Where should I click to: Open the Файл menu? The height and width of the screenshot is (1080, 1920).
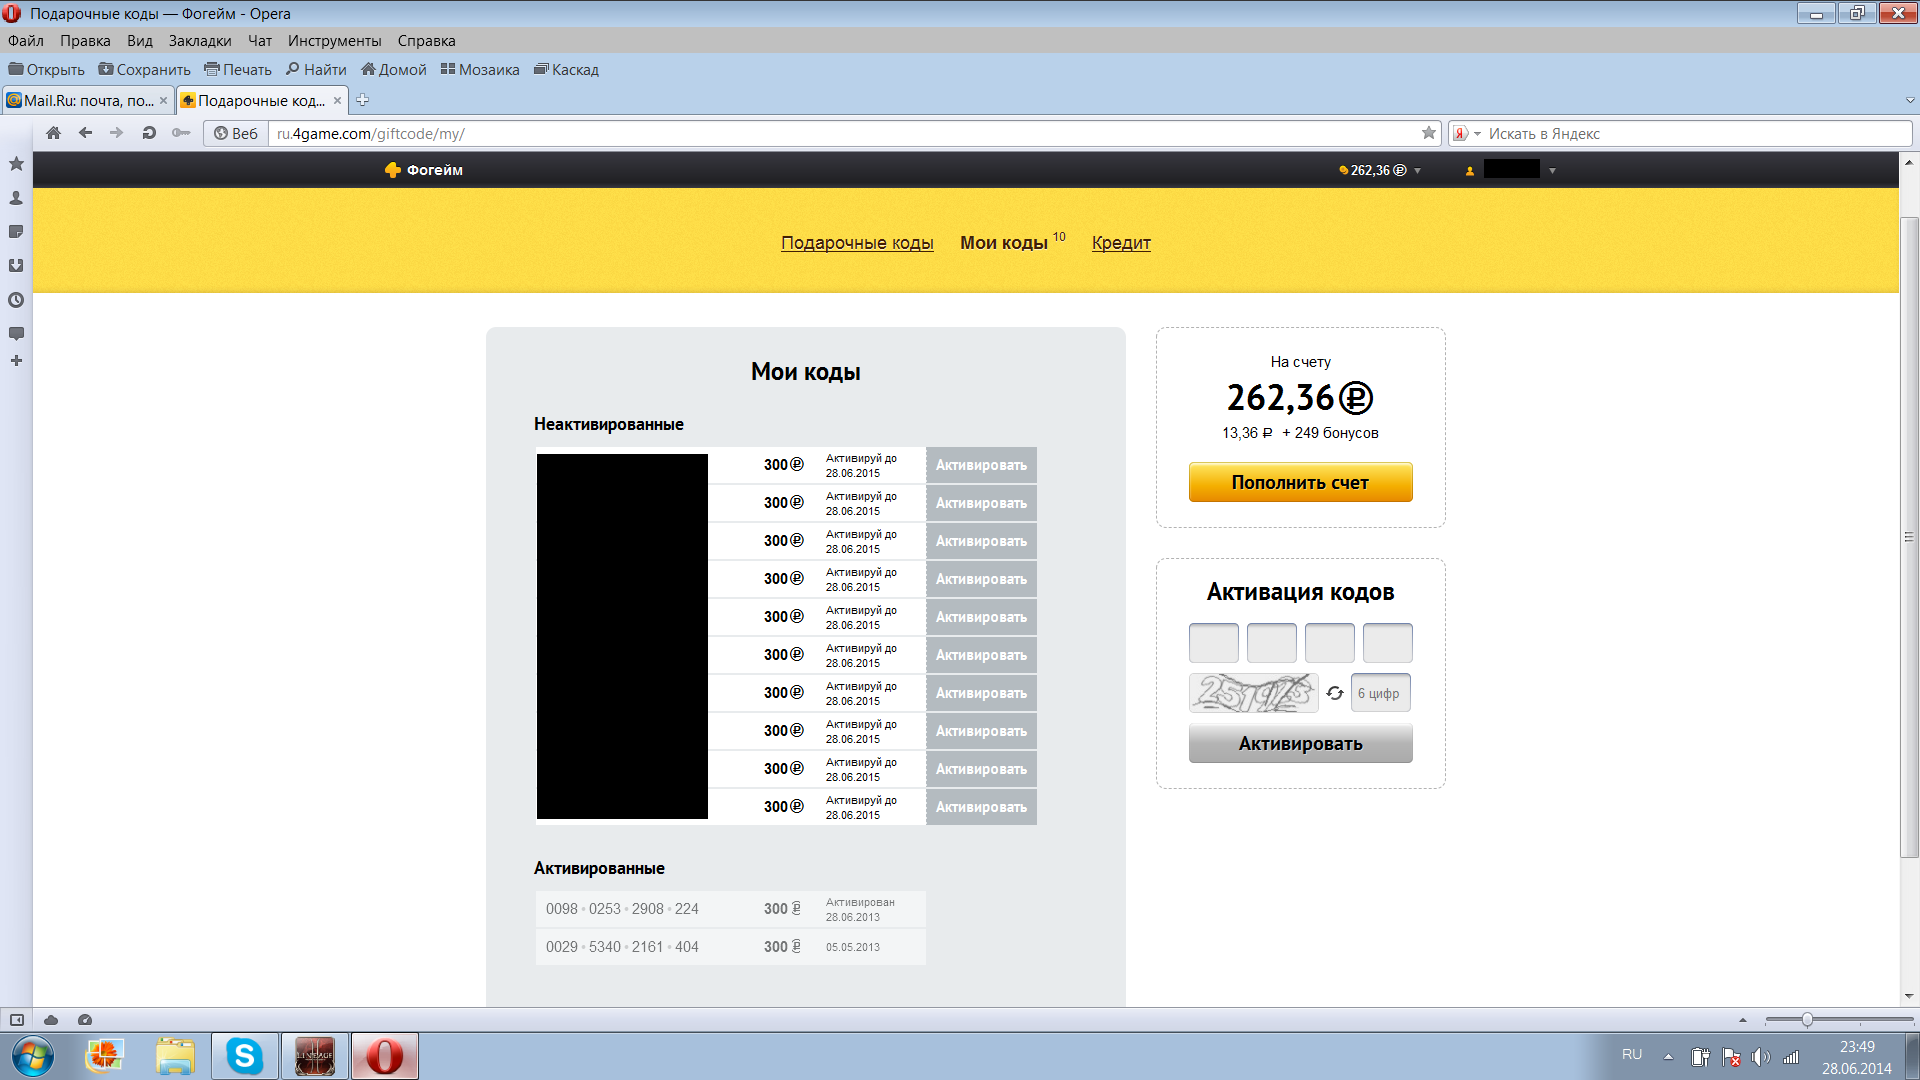point(26,41)
